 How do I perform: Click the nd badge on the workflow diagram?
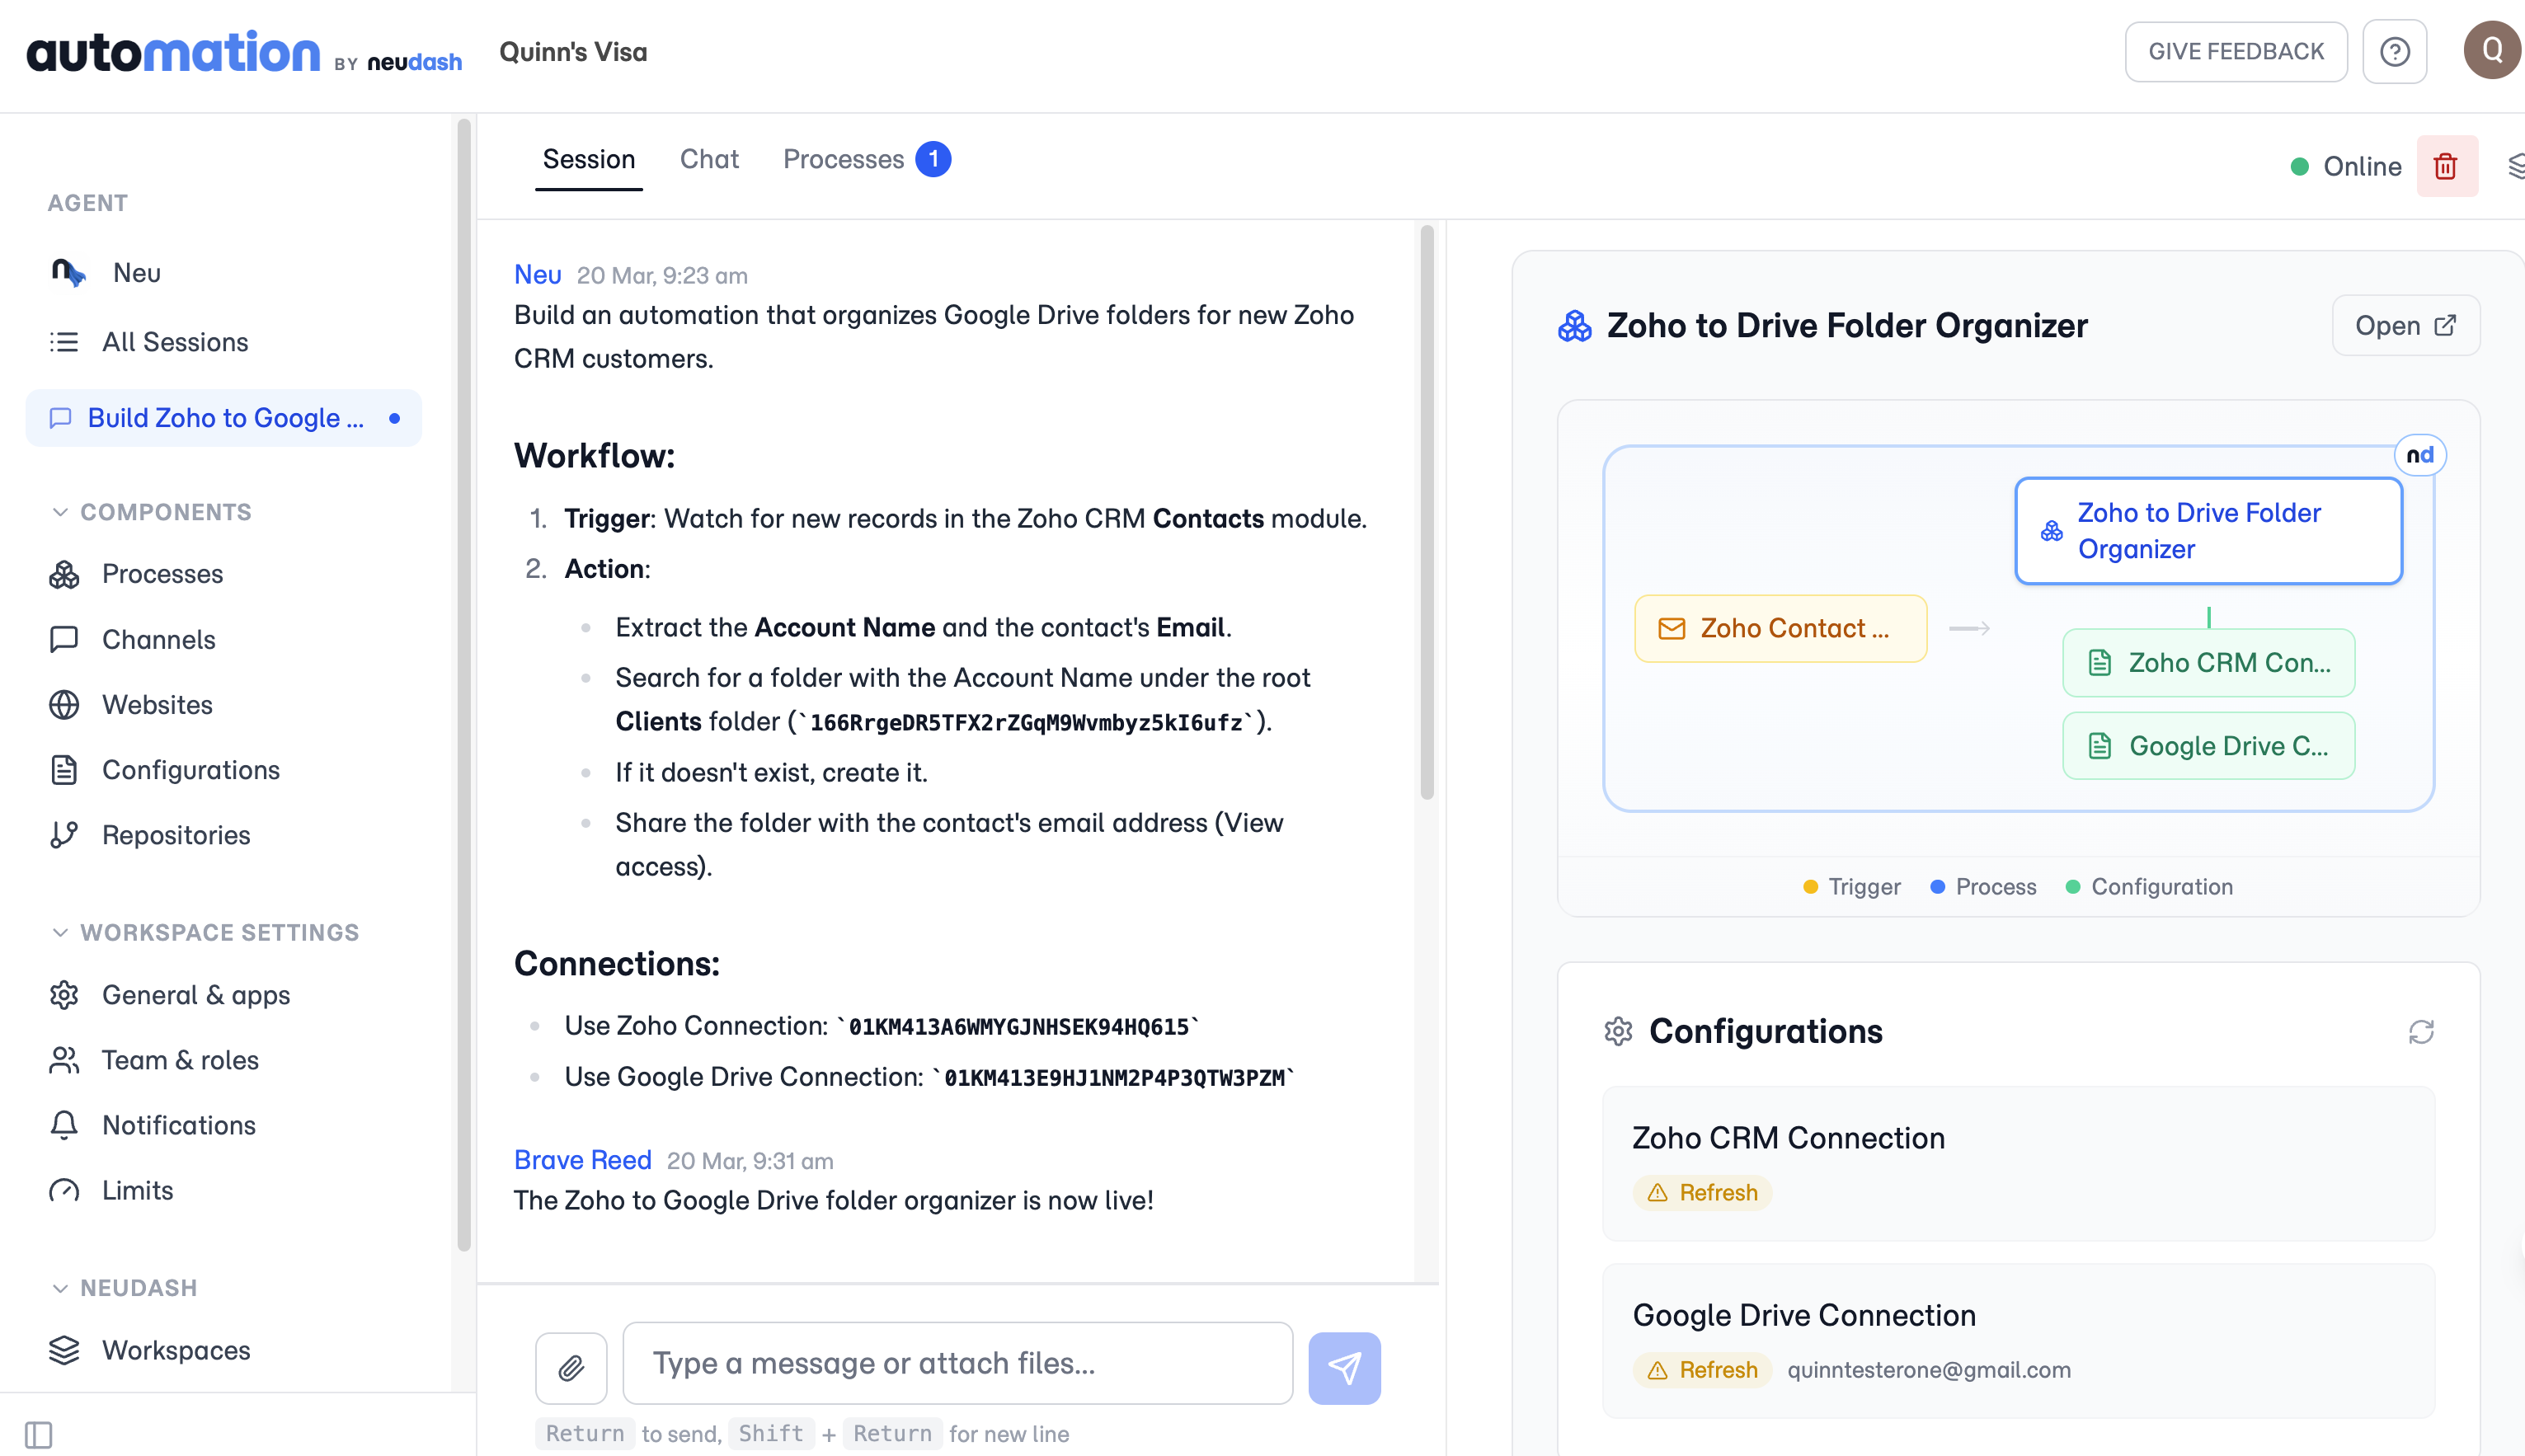pyautogui.click(x=2420, y=456)
